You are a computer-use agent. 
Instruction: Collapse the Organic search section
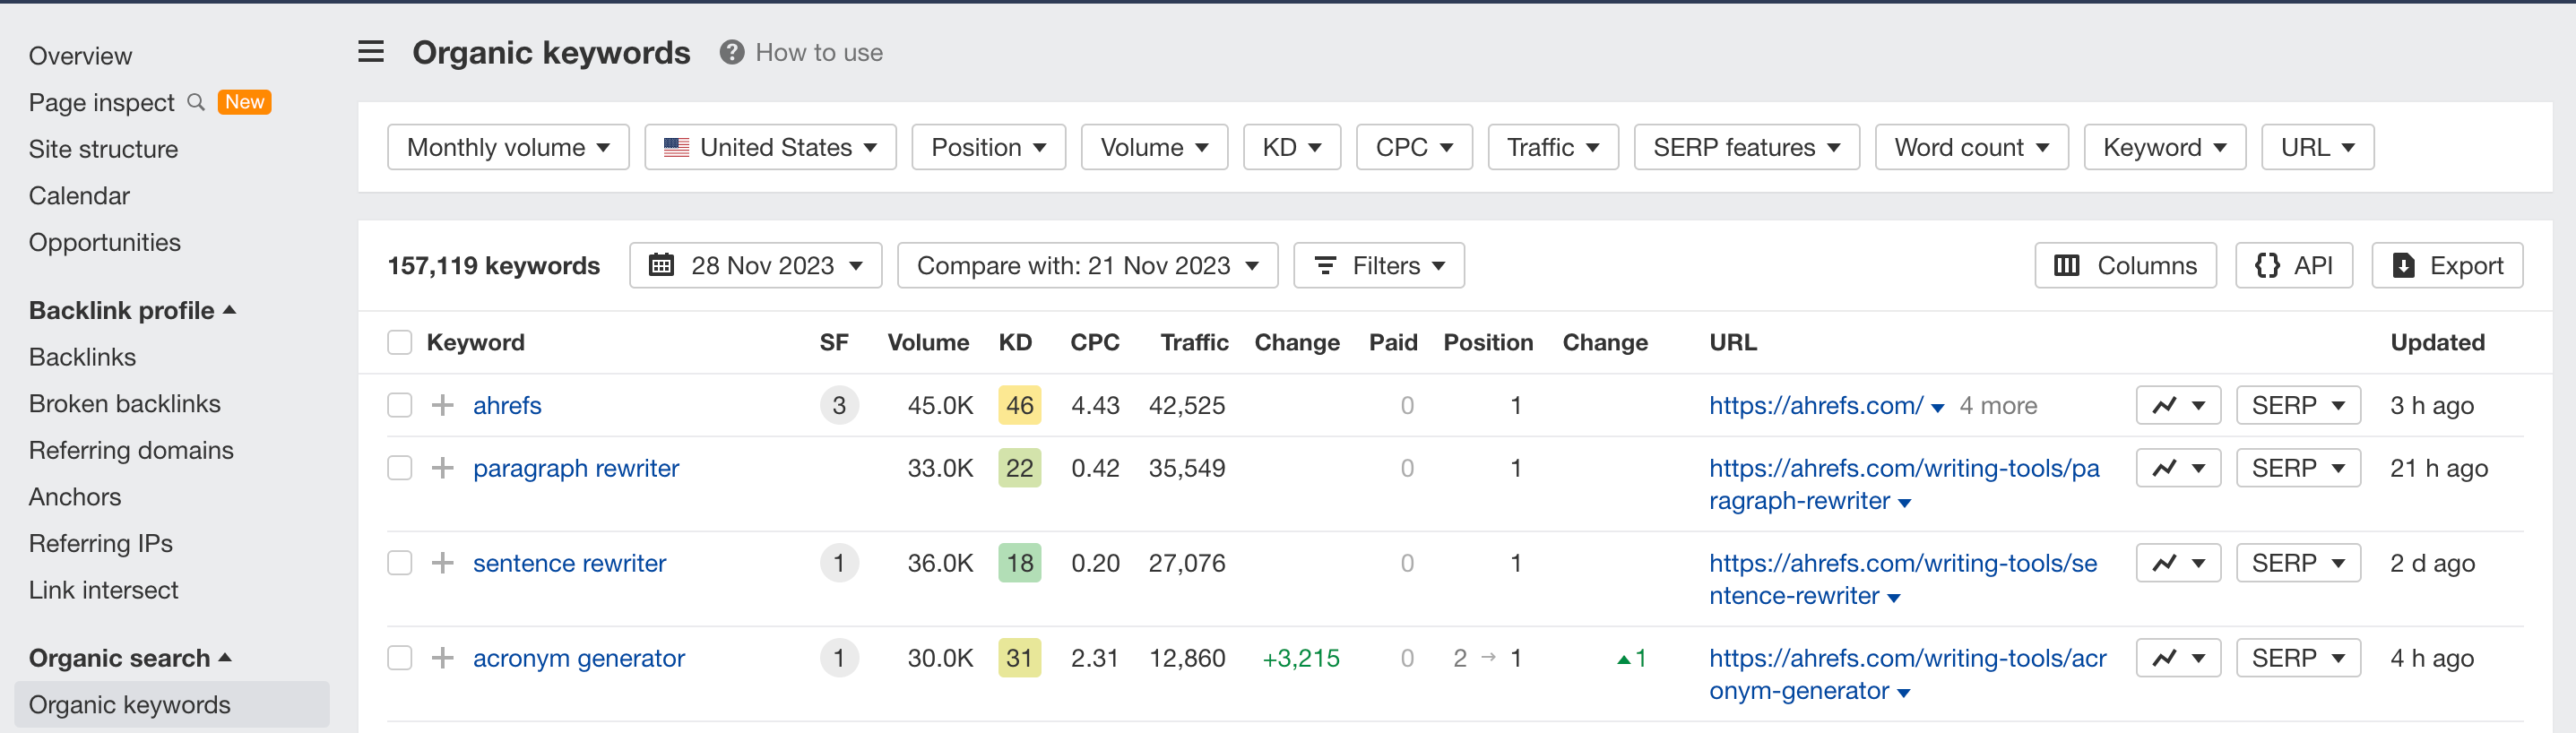pos(130,658)
